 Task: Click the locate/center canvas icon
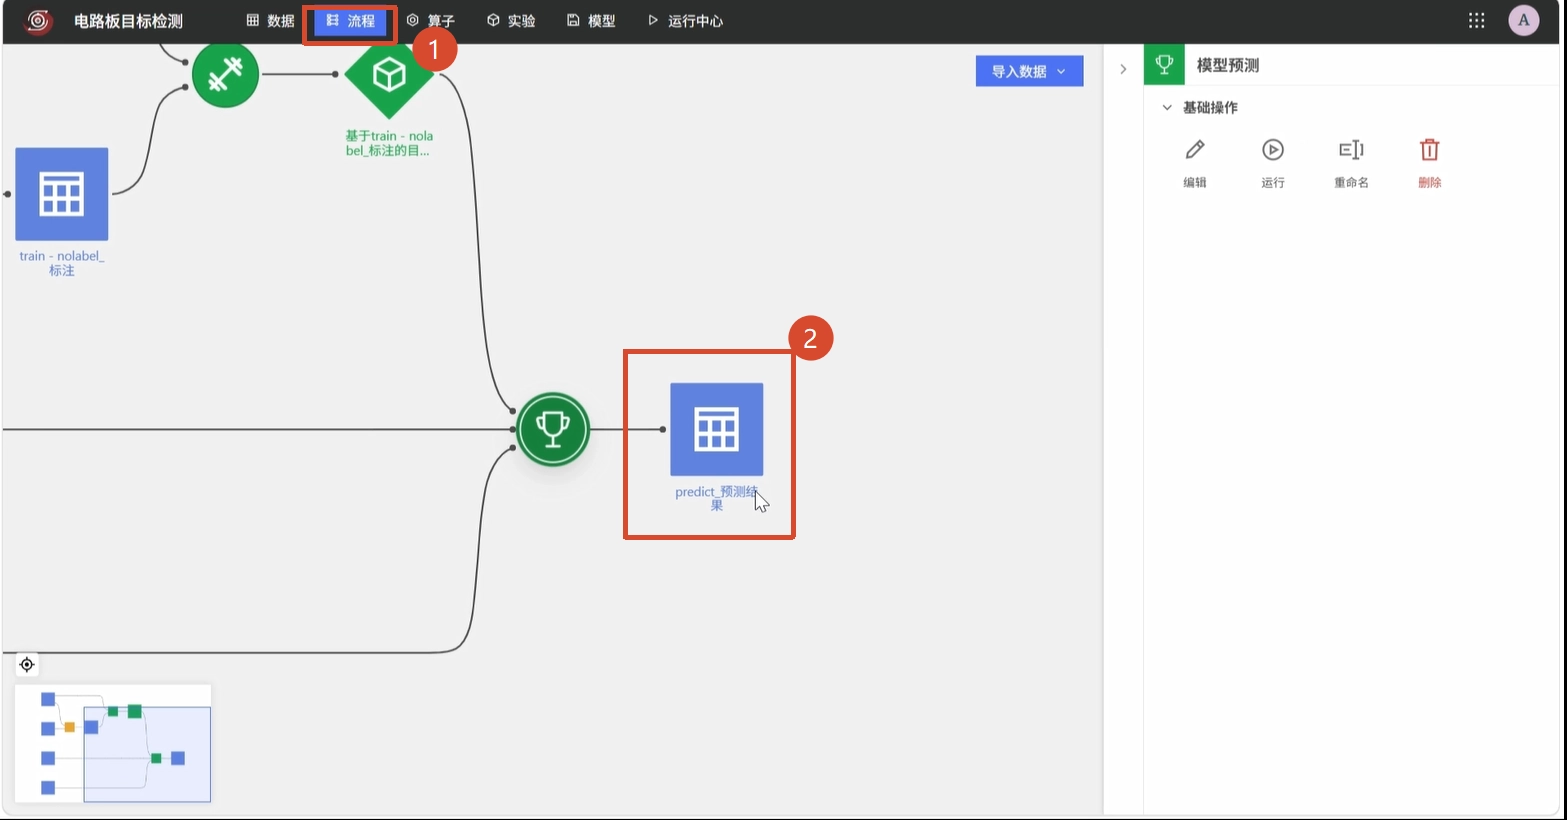[x=27, y=664]
